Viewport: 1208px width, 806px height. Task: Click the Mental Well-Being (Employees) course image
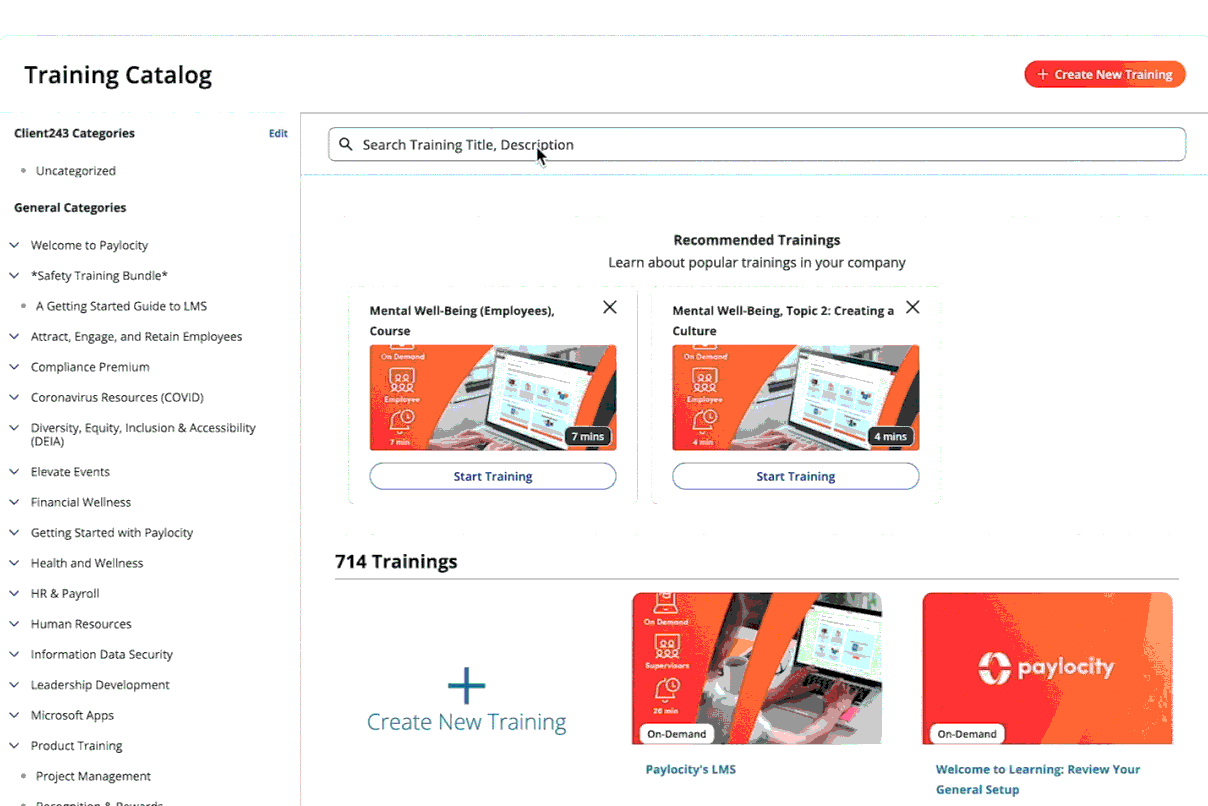(493, 398)
